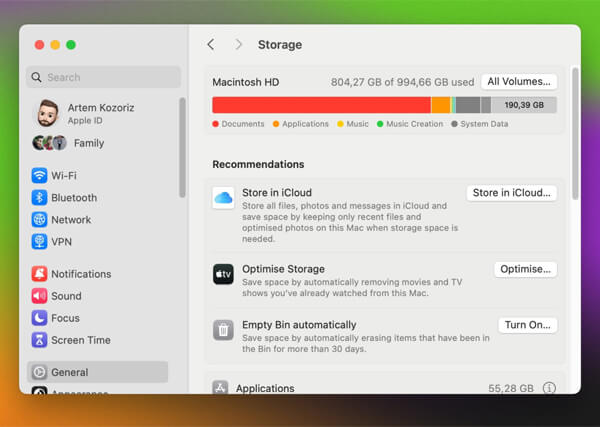Click the Recommendations heading

pyautogui.click(x=258, y=164)
